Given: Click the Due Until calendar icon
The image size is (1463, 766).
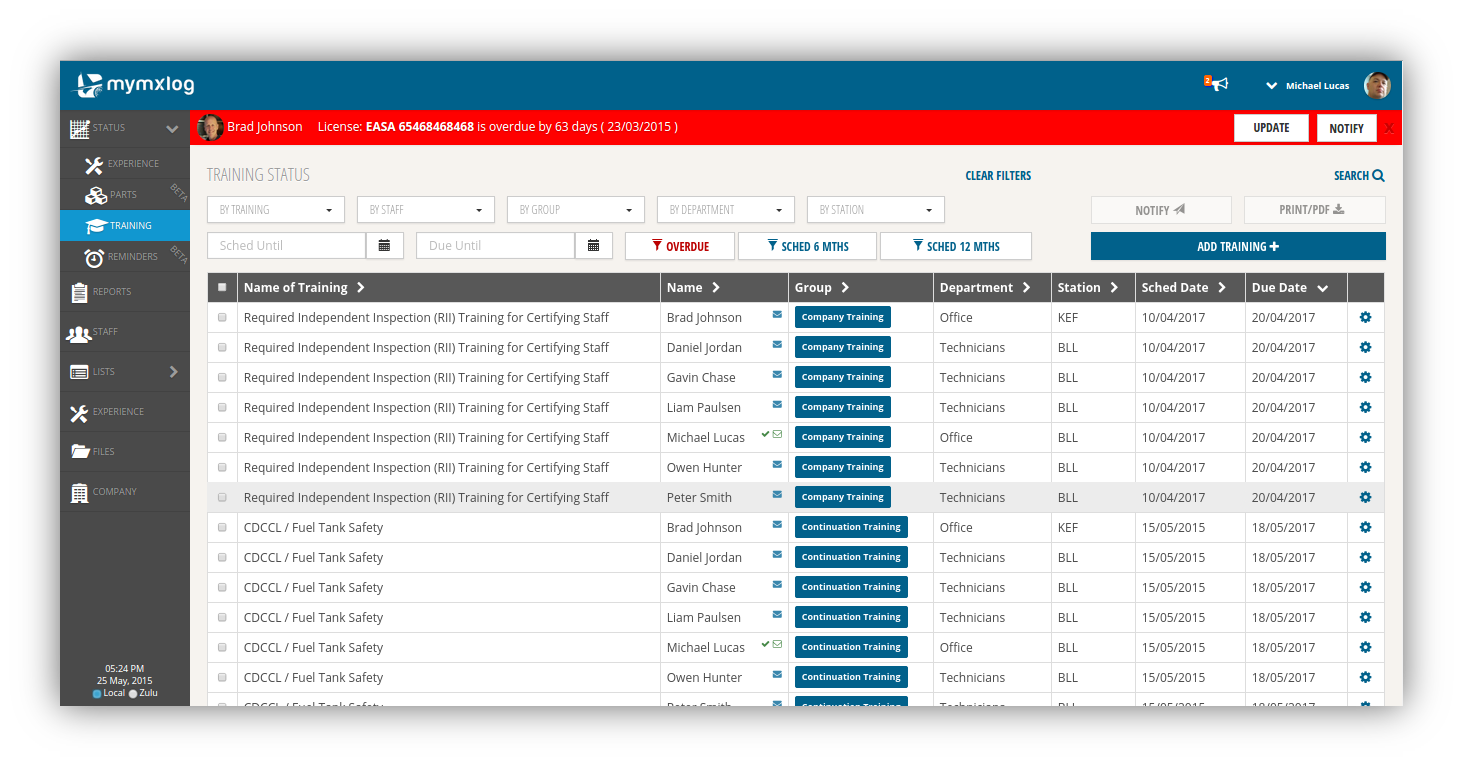Looking at the screenshot, I should (594, 246).
